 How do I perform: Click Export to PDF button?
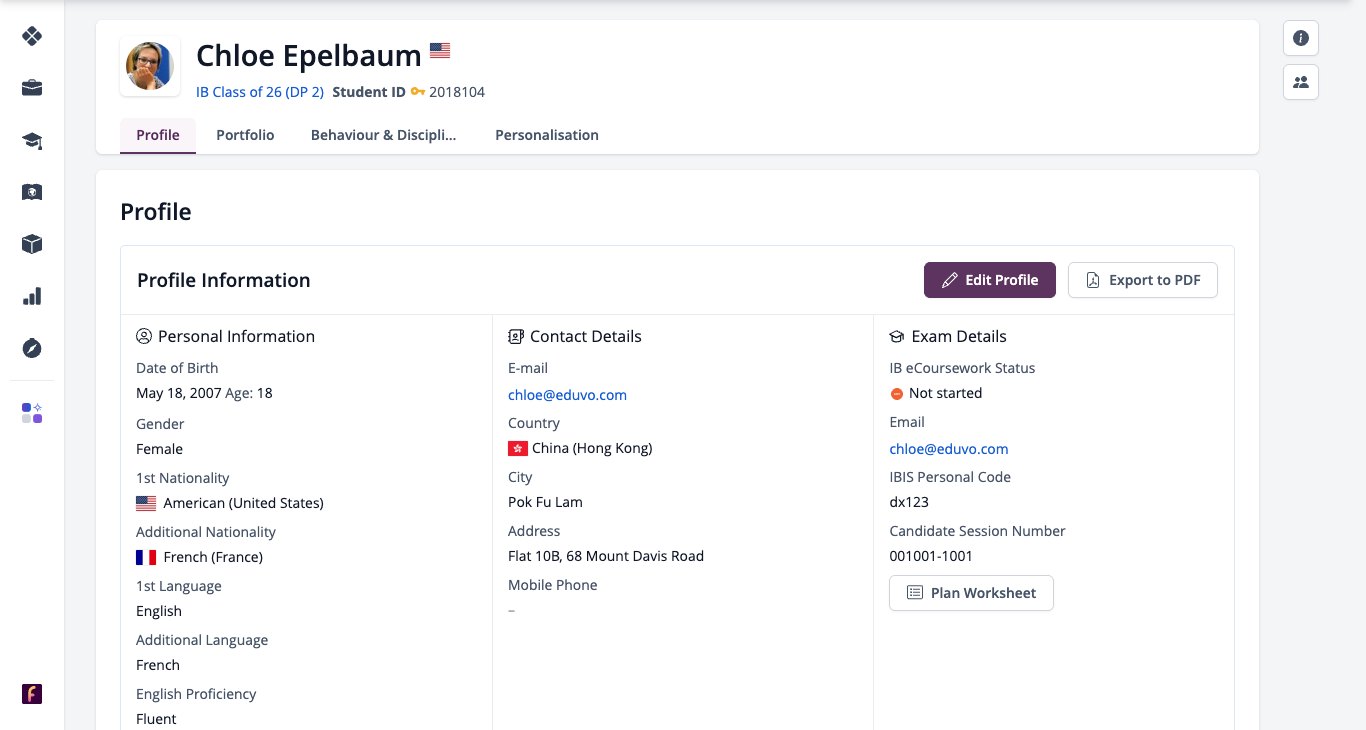coord(1143,280)
